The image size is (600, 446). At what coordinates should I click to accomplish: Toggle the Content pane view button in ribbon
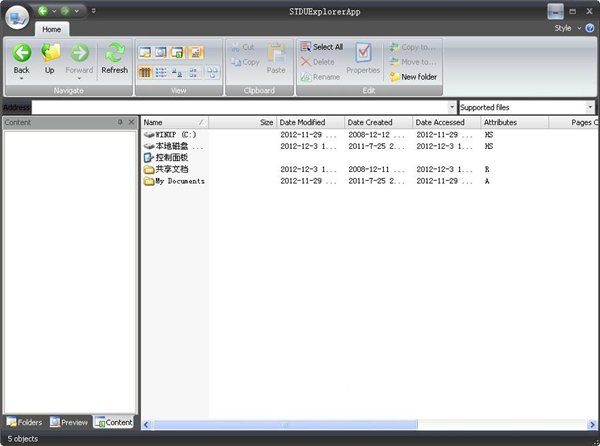pos(178,52)
